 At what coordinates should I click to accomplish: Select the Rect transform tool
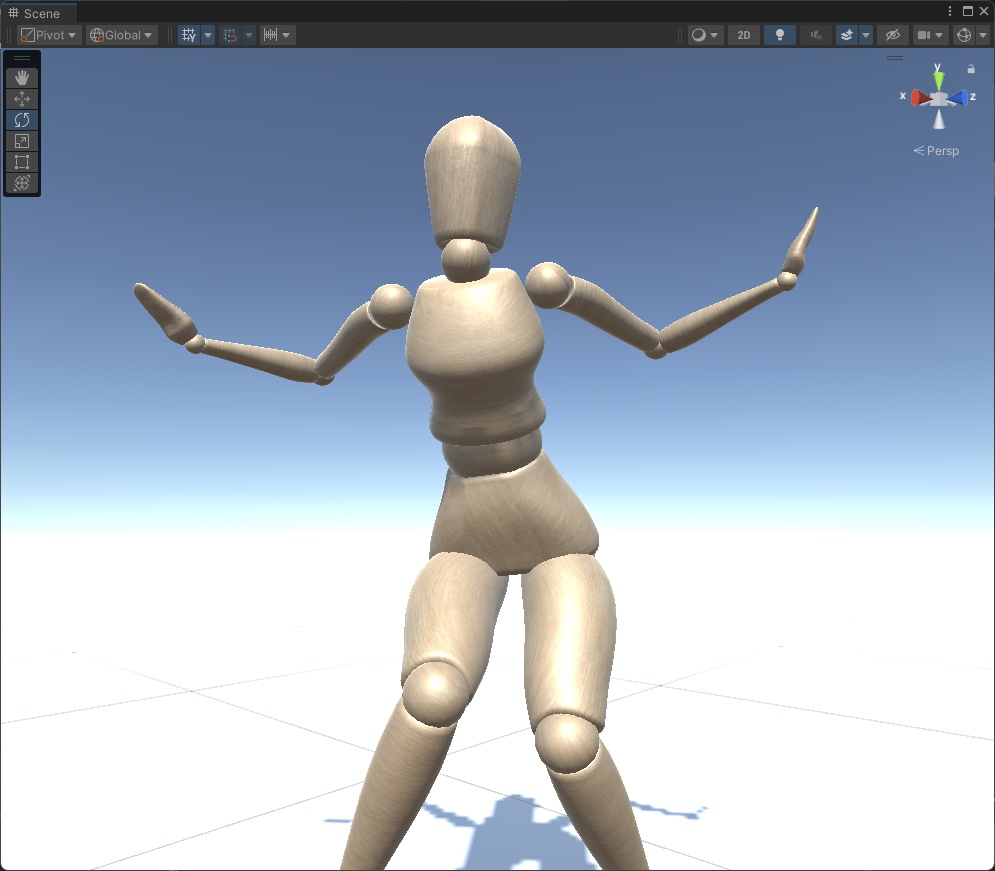click(x=22, y=161)
